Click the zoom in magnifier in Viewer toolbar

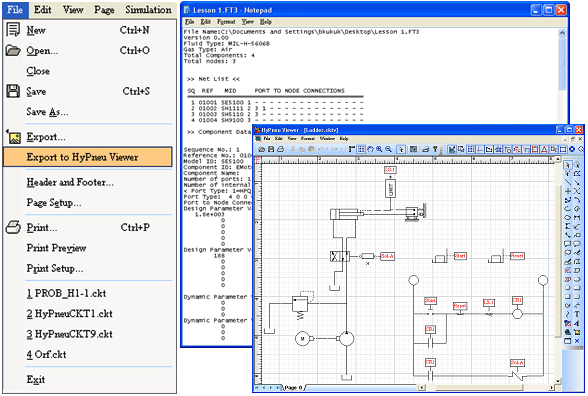[x=380, y=149]
